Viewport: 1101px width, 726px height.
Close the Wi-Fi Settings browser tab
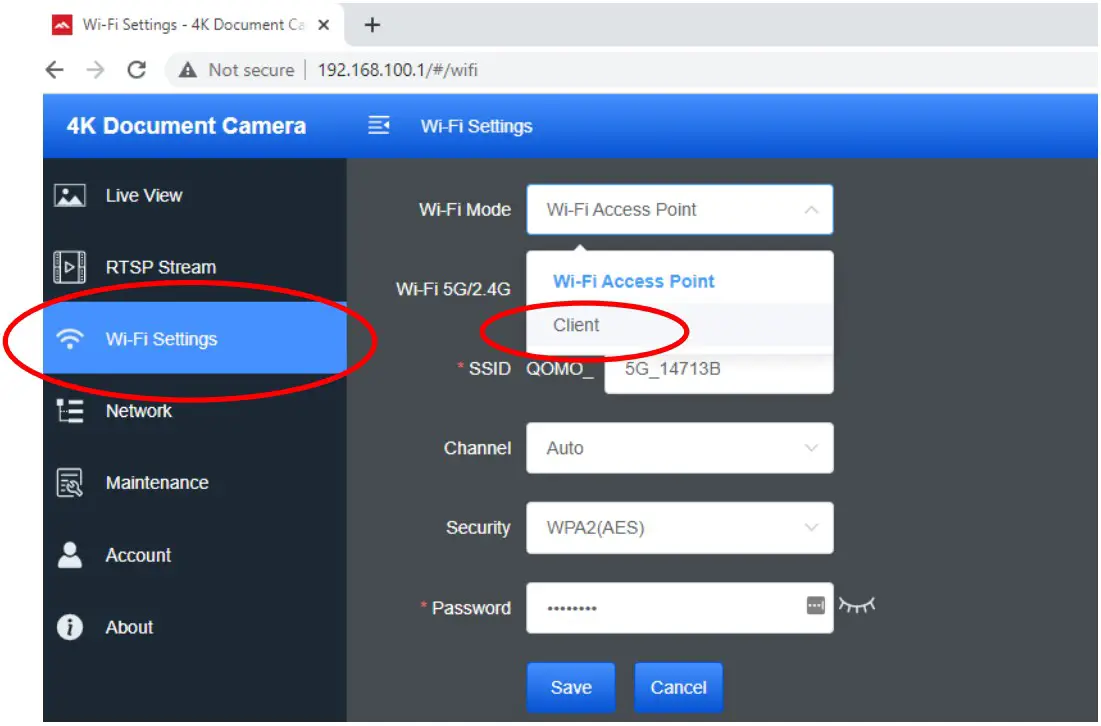pos(324,25)
